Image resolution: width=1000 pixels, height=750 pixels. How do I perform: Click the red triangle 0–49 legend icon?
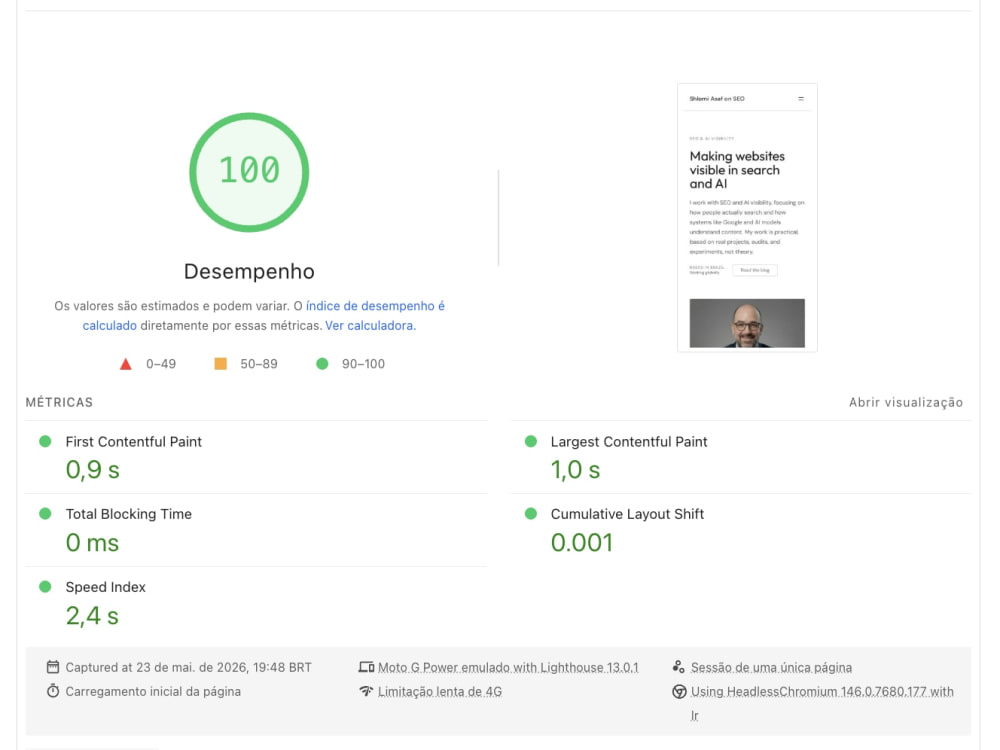point(126,364)
